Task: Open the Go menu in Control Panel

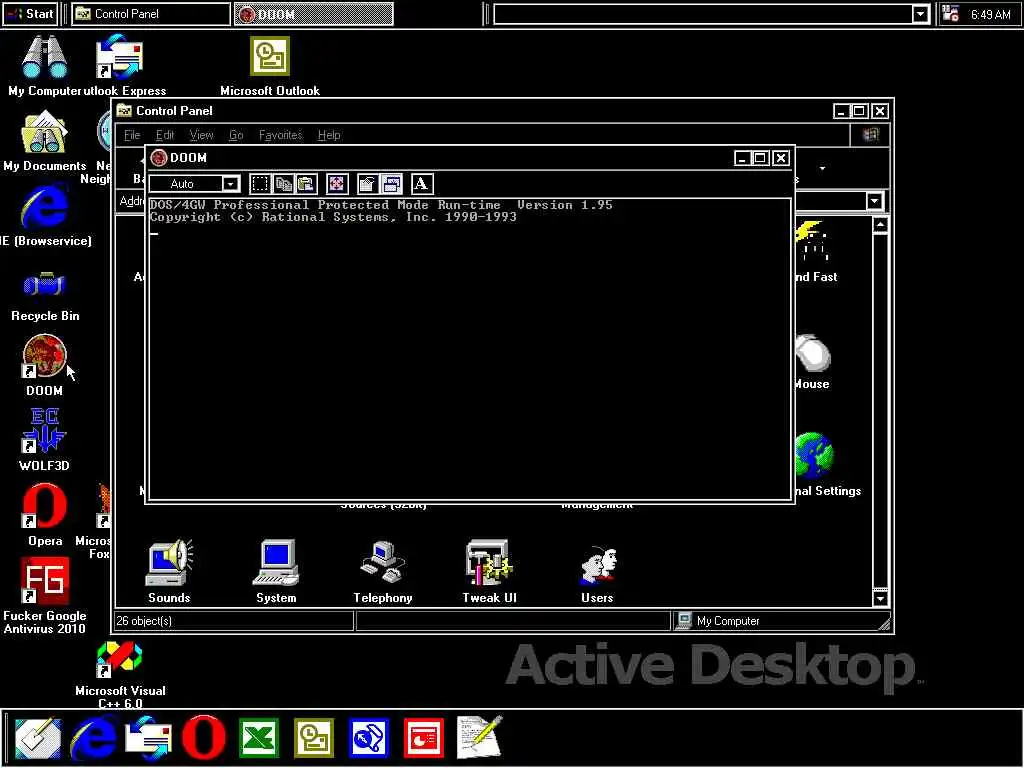Action: pyautogui.click(x=236, y=135)
